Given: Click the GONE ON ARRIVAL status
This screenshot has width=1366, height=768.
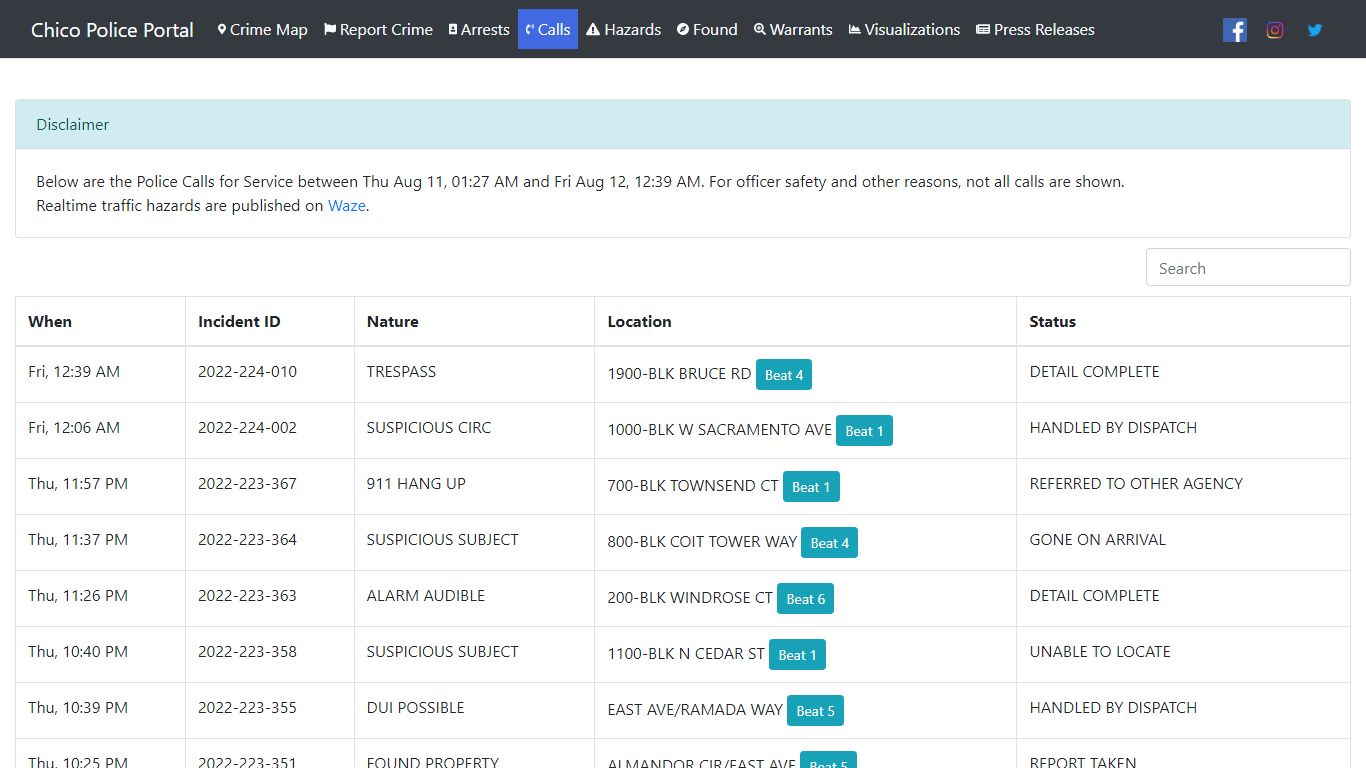Looking at the screenshot, I should (1098, 540).
